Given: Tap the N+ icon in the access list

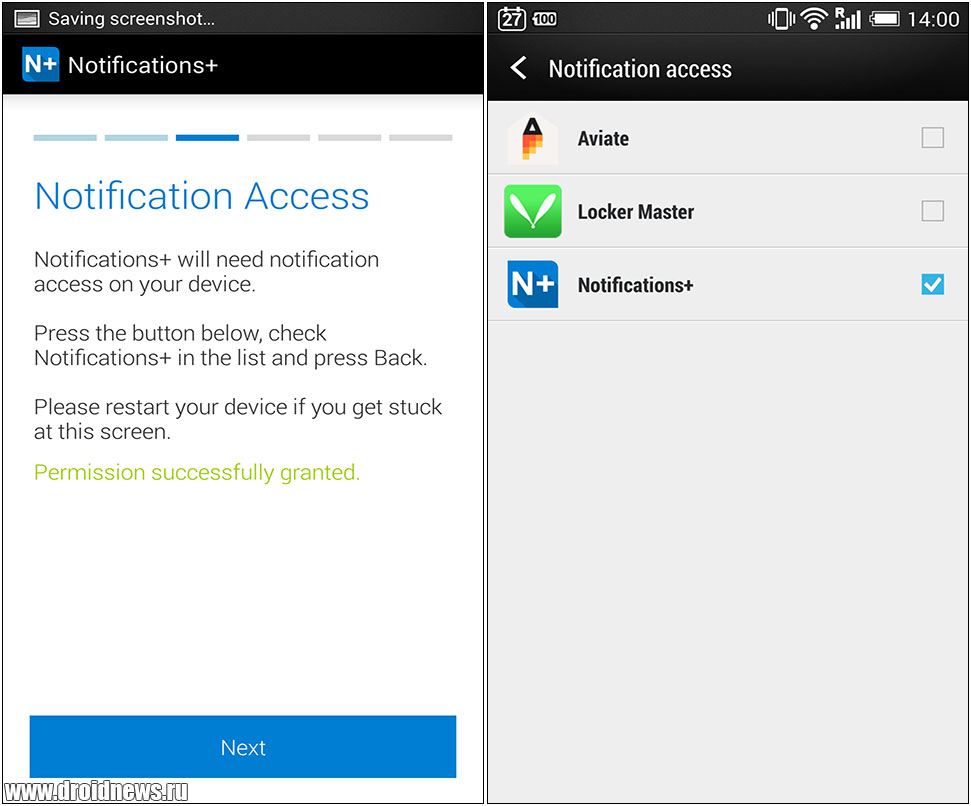Looking at the screenshot, I should pos(533,284).
